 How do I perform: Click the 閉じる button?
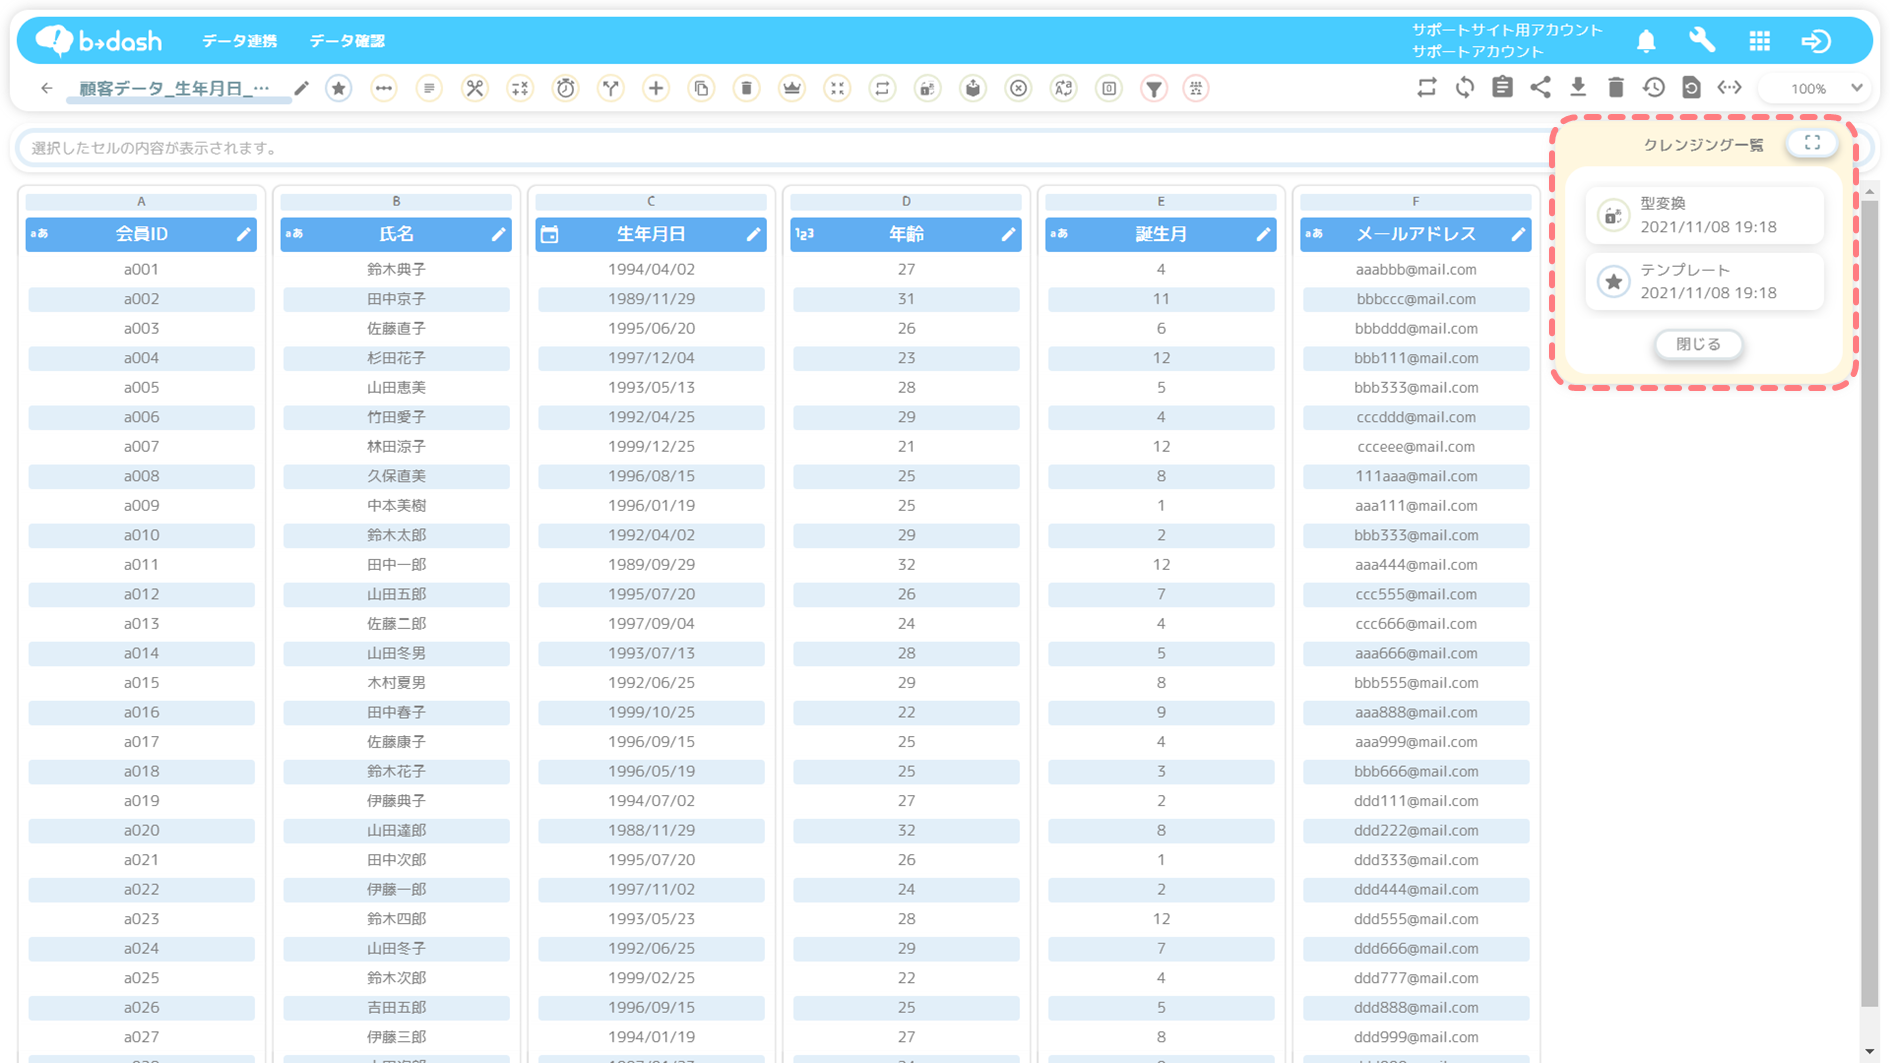click(x=1698, y=344)
